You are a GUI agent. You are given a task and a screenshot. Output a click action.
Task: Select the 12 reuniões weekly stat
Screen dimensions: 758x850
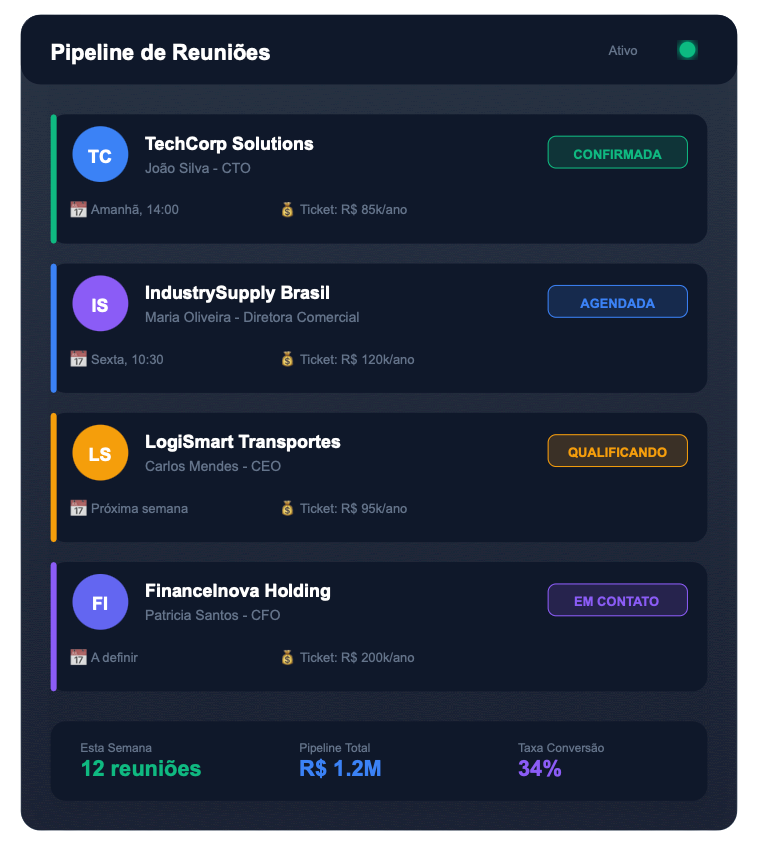tap(141, 768)
